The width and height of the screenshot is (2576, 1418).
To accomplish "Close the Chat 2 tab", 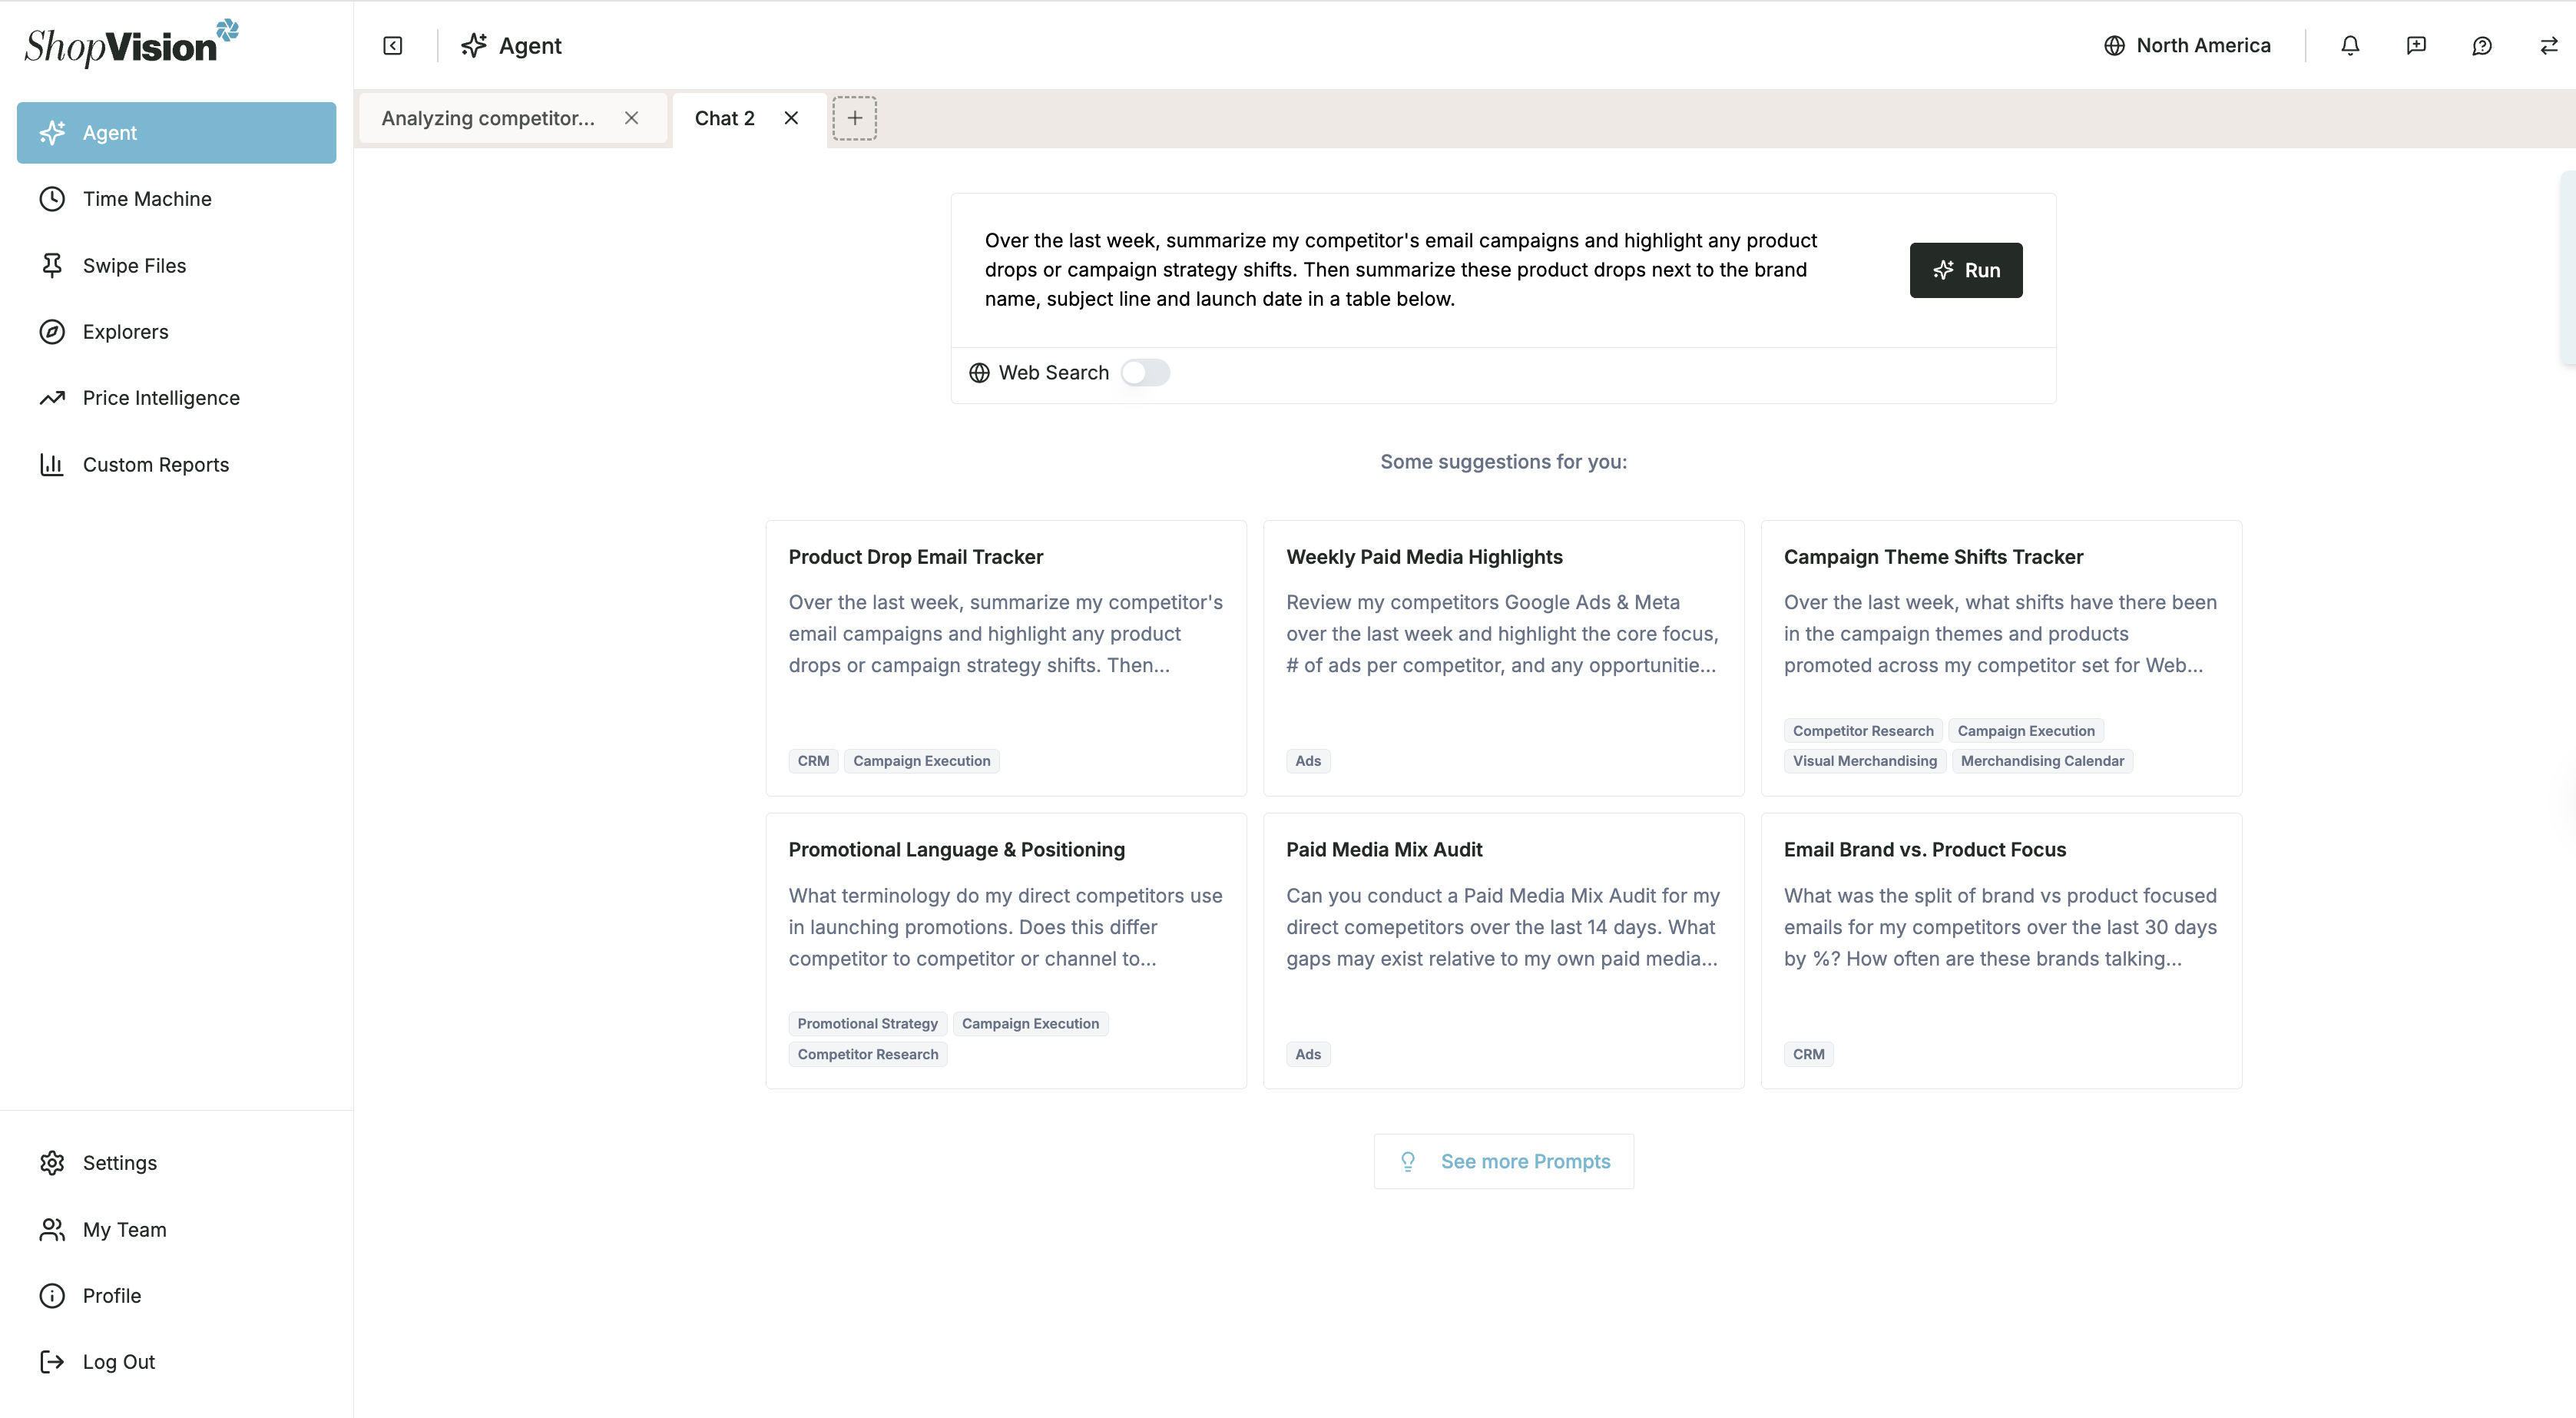I will [x=791, y=118].
